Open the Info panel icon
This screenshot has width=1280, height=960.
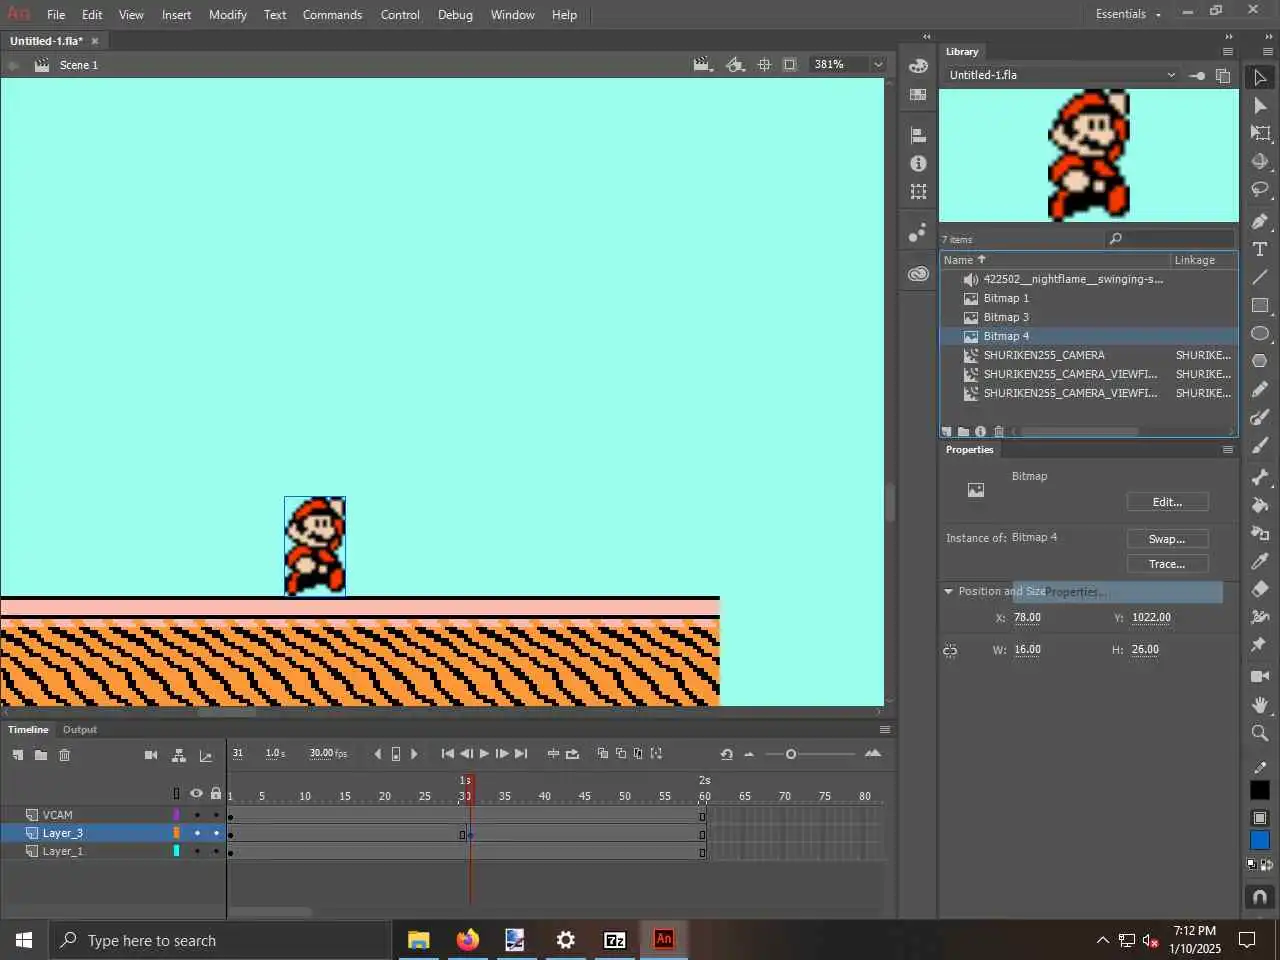pos(918,163)
